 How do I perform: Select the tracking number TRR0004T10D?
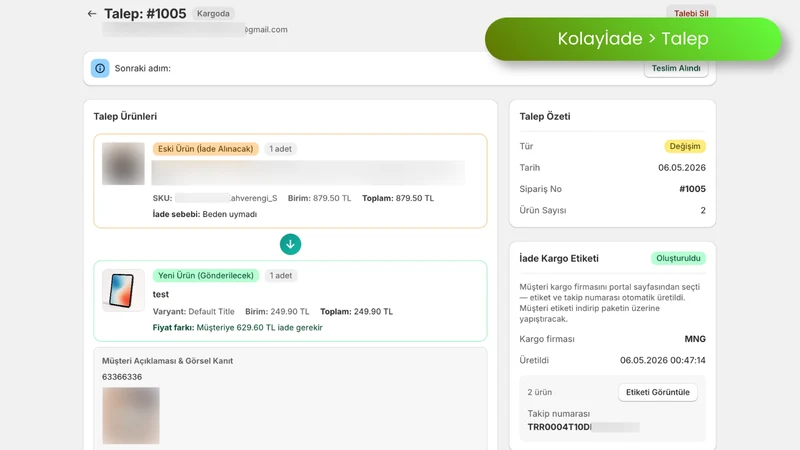tap(560, 427)
